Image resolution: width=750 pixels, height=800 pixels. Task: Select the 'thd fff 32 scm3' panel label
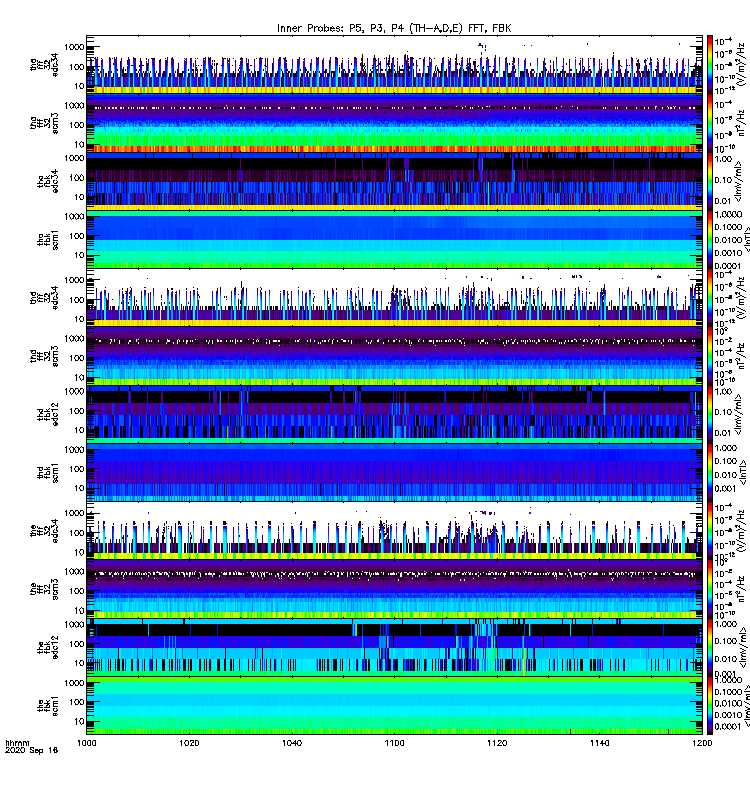tap(44, 356)
